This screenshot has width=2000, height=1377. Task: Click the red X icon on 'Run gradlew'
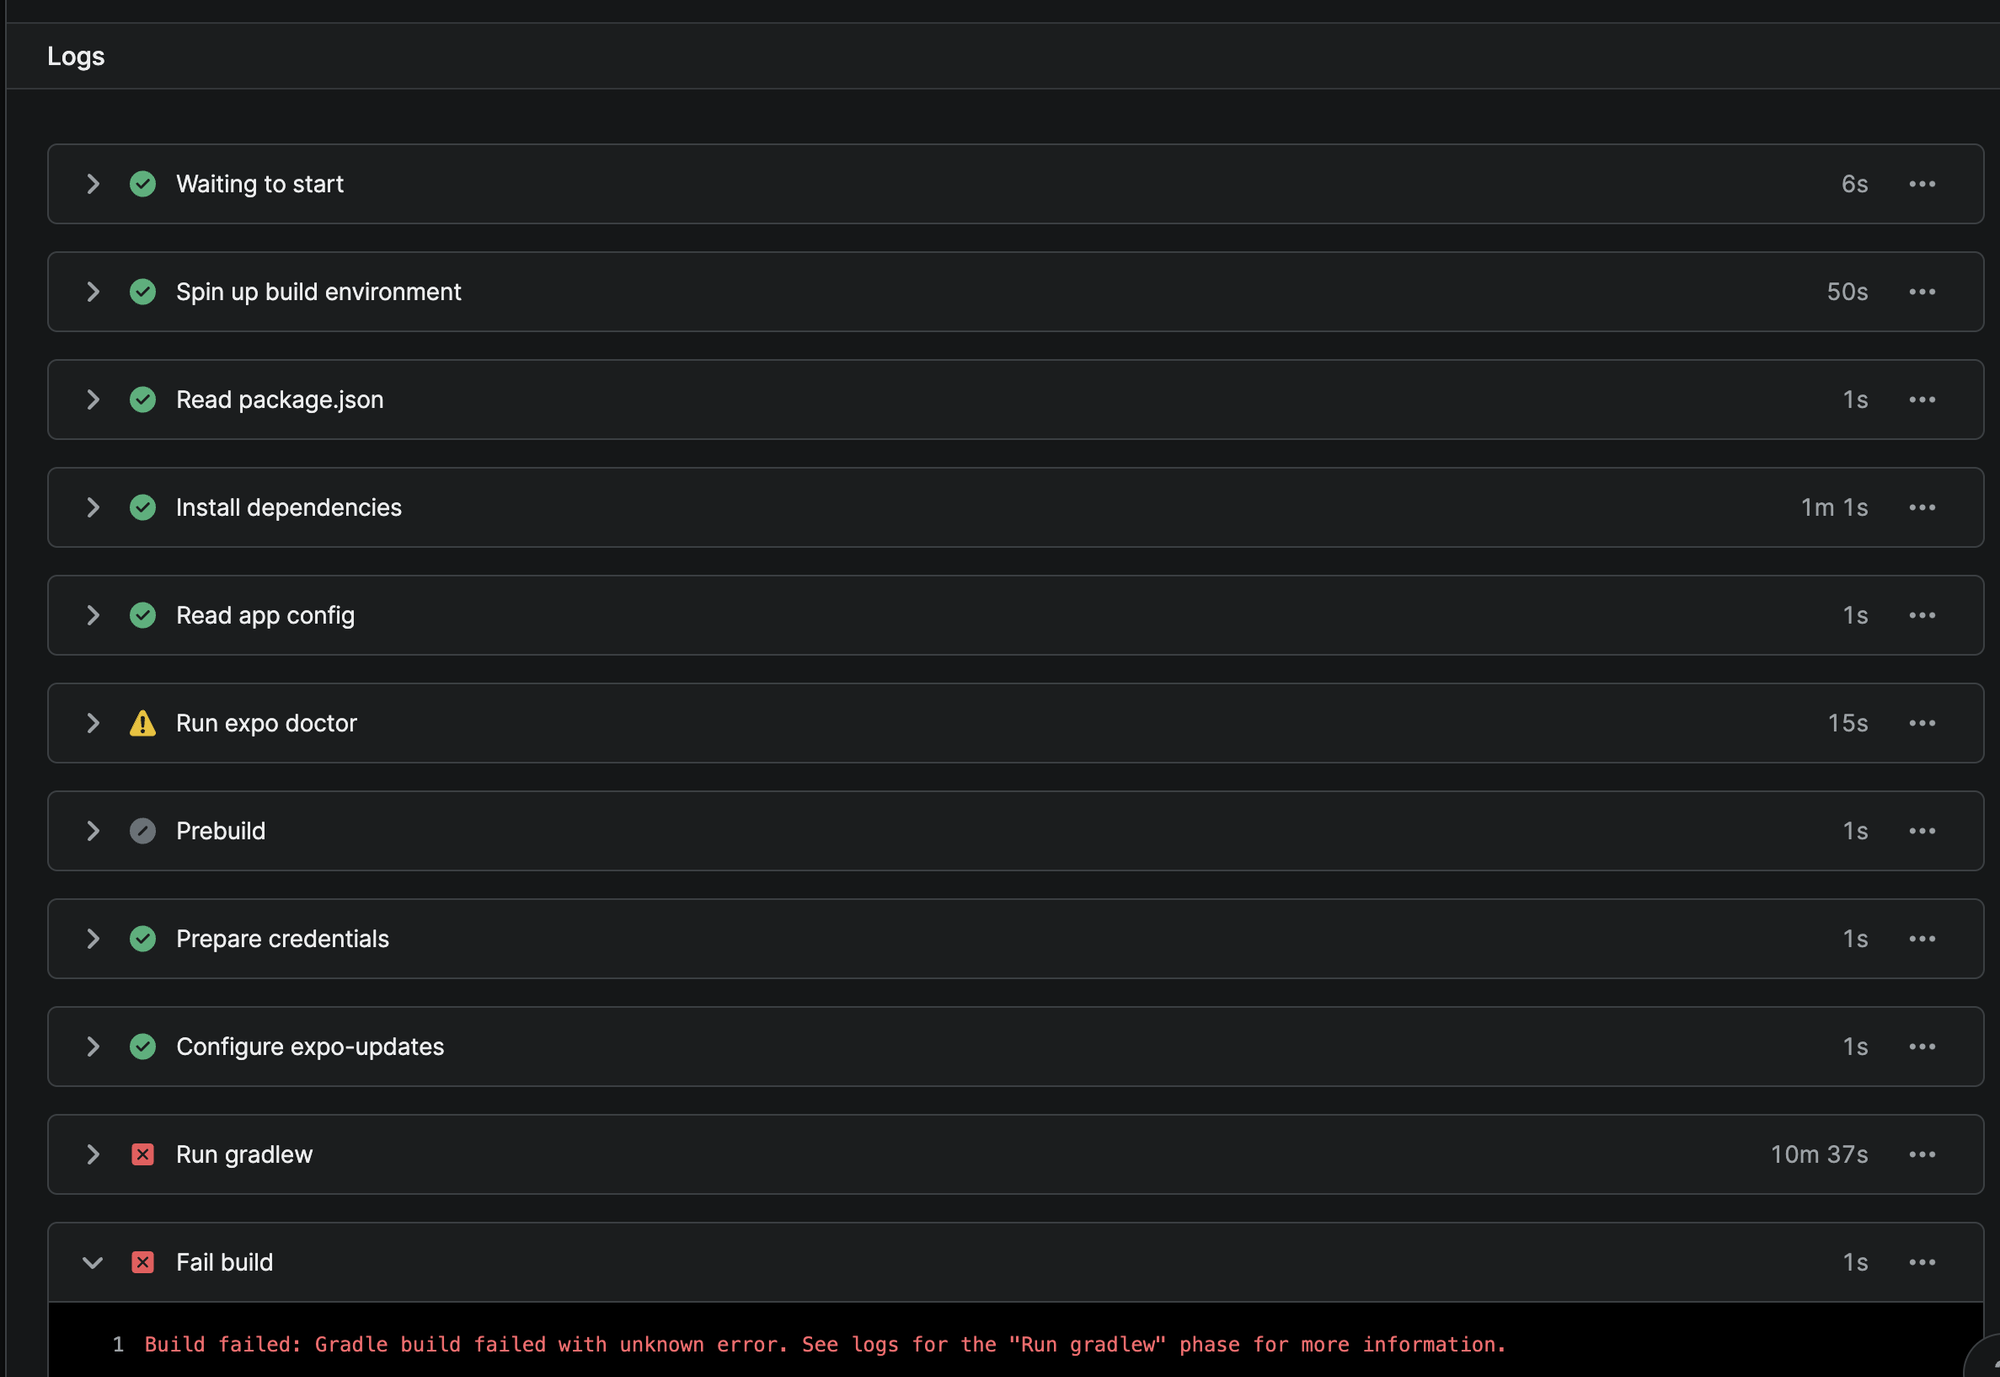coord(143,1154)
